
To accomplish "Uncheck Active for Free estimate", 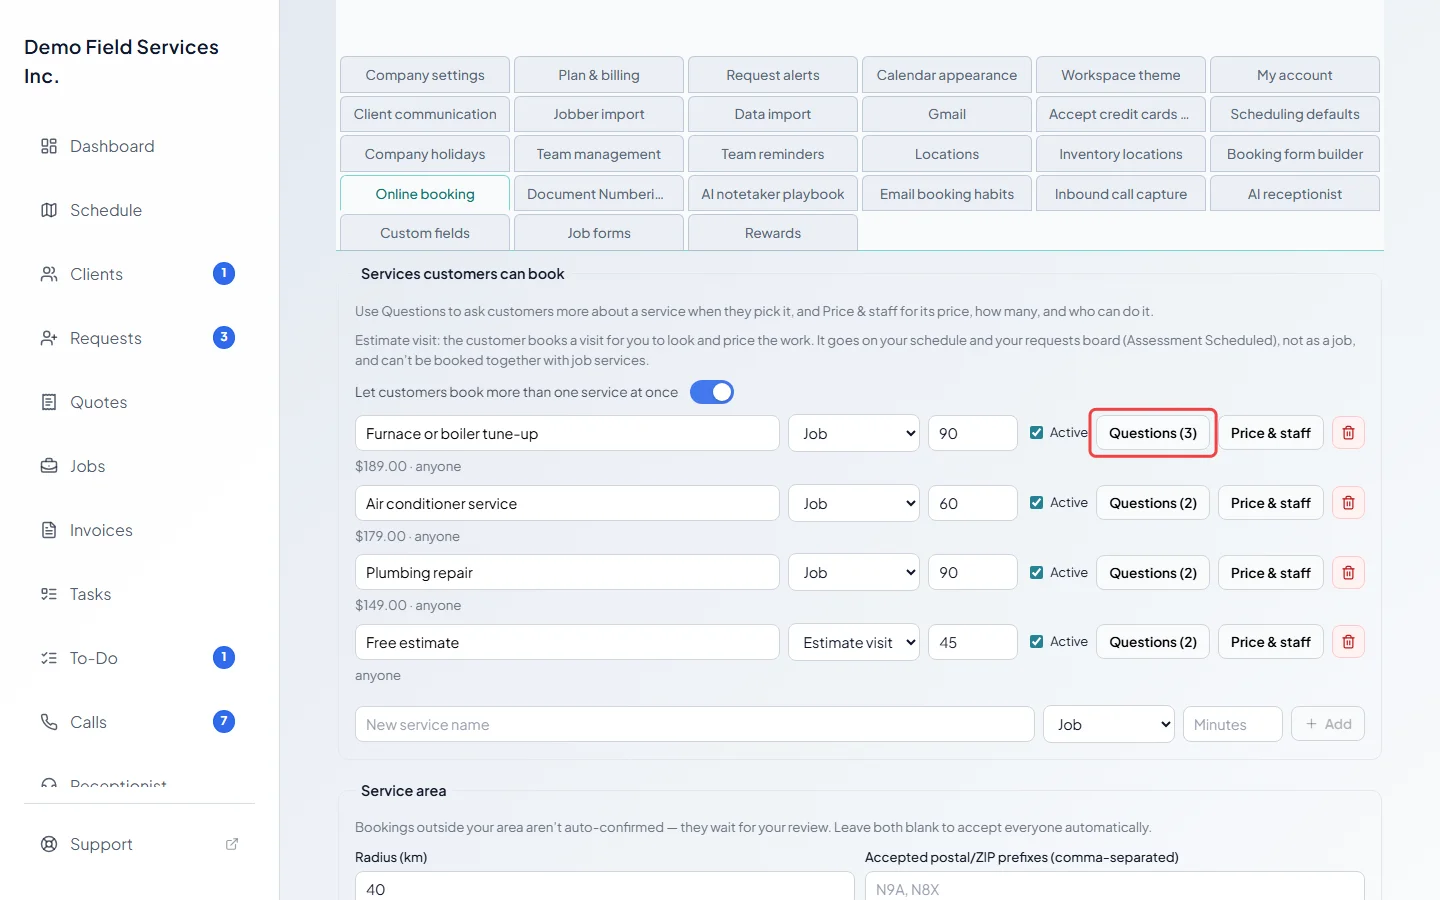I will pyautogui.click(x=1037, y=642).
